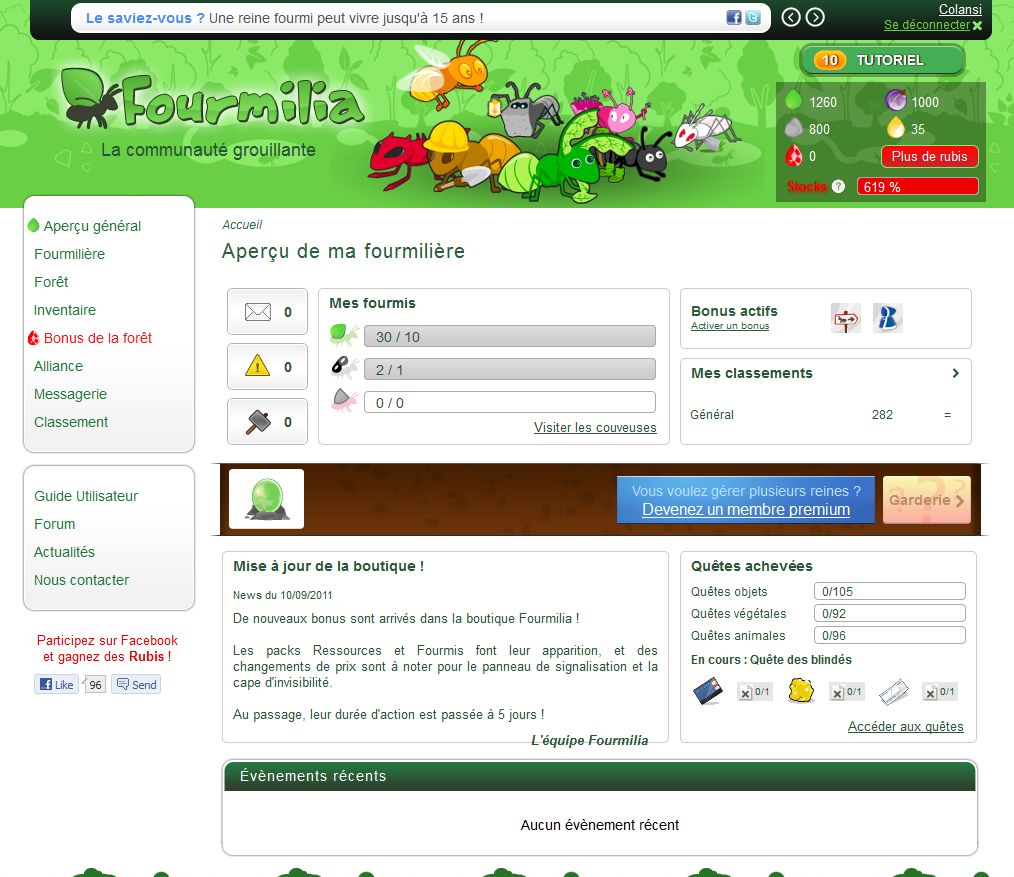Click the grey stone resource icon

point(793,128)
